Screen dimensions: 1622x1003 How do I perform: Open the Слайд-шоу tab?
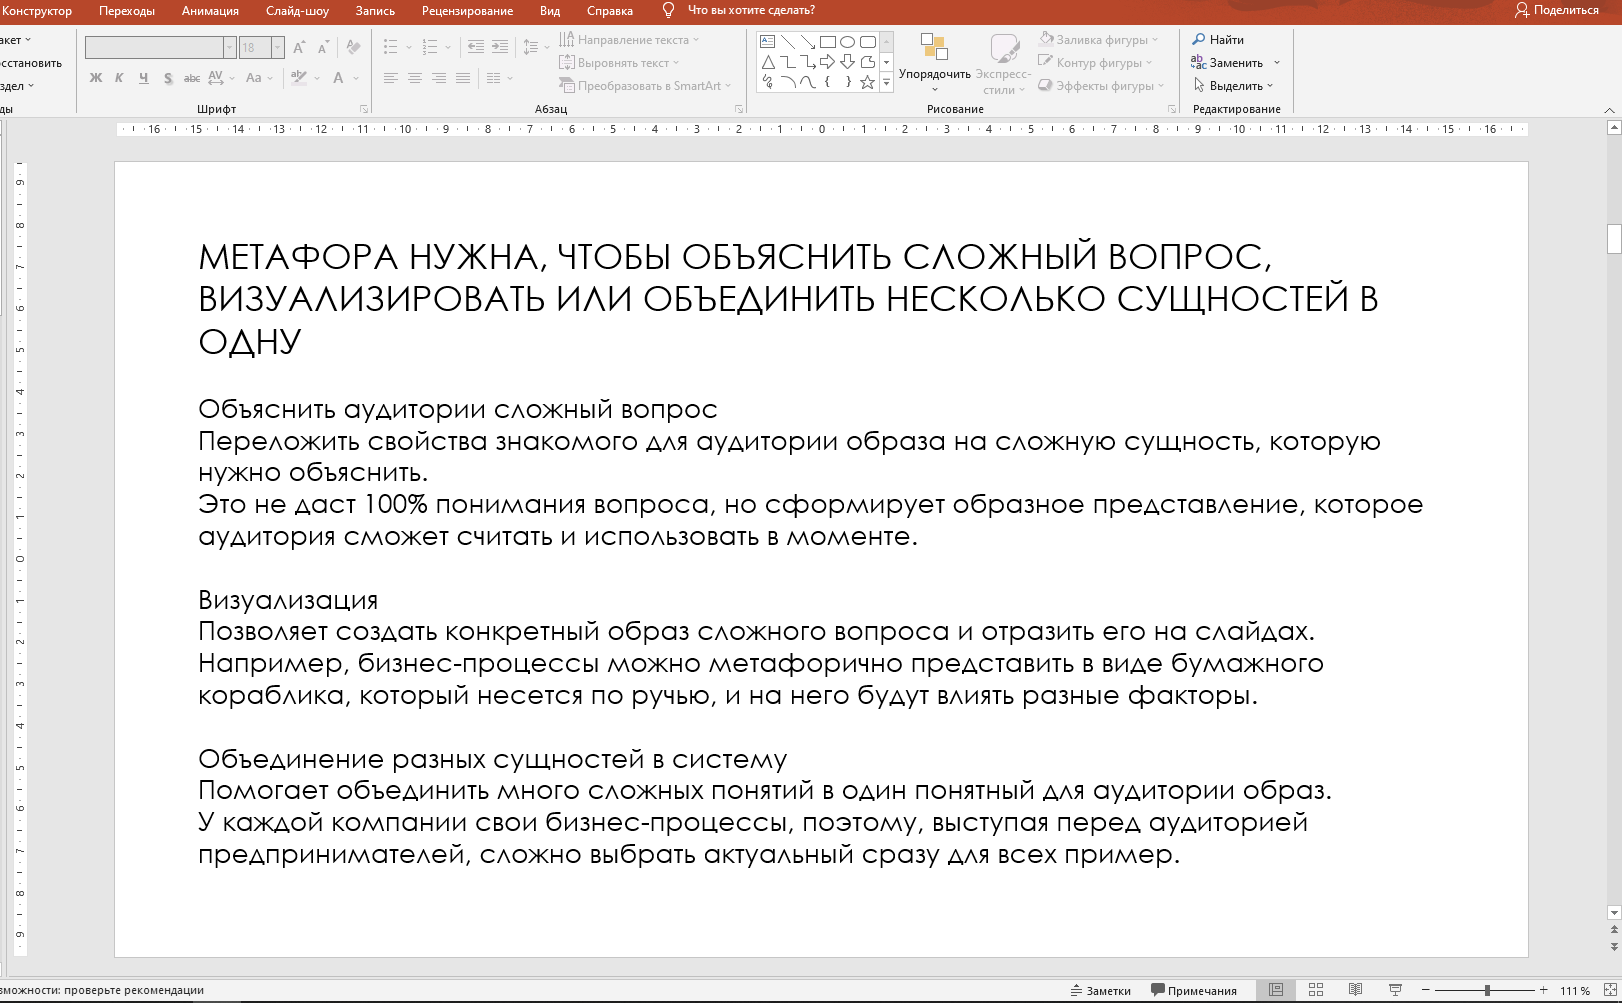pos(297,11)
